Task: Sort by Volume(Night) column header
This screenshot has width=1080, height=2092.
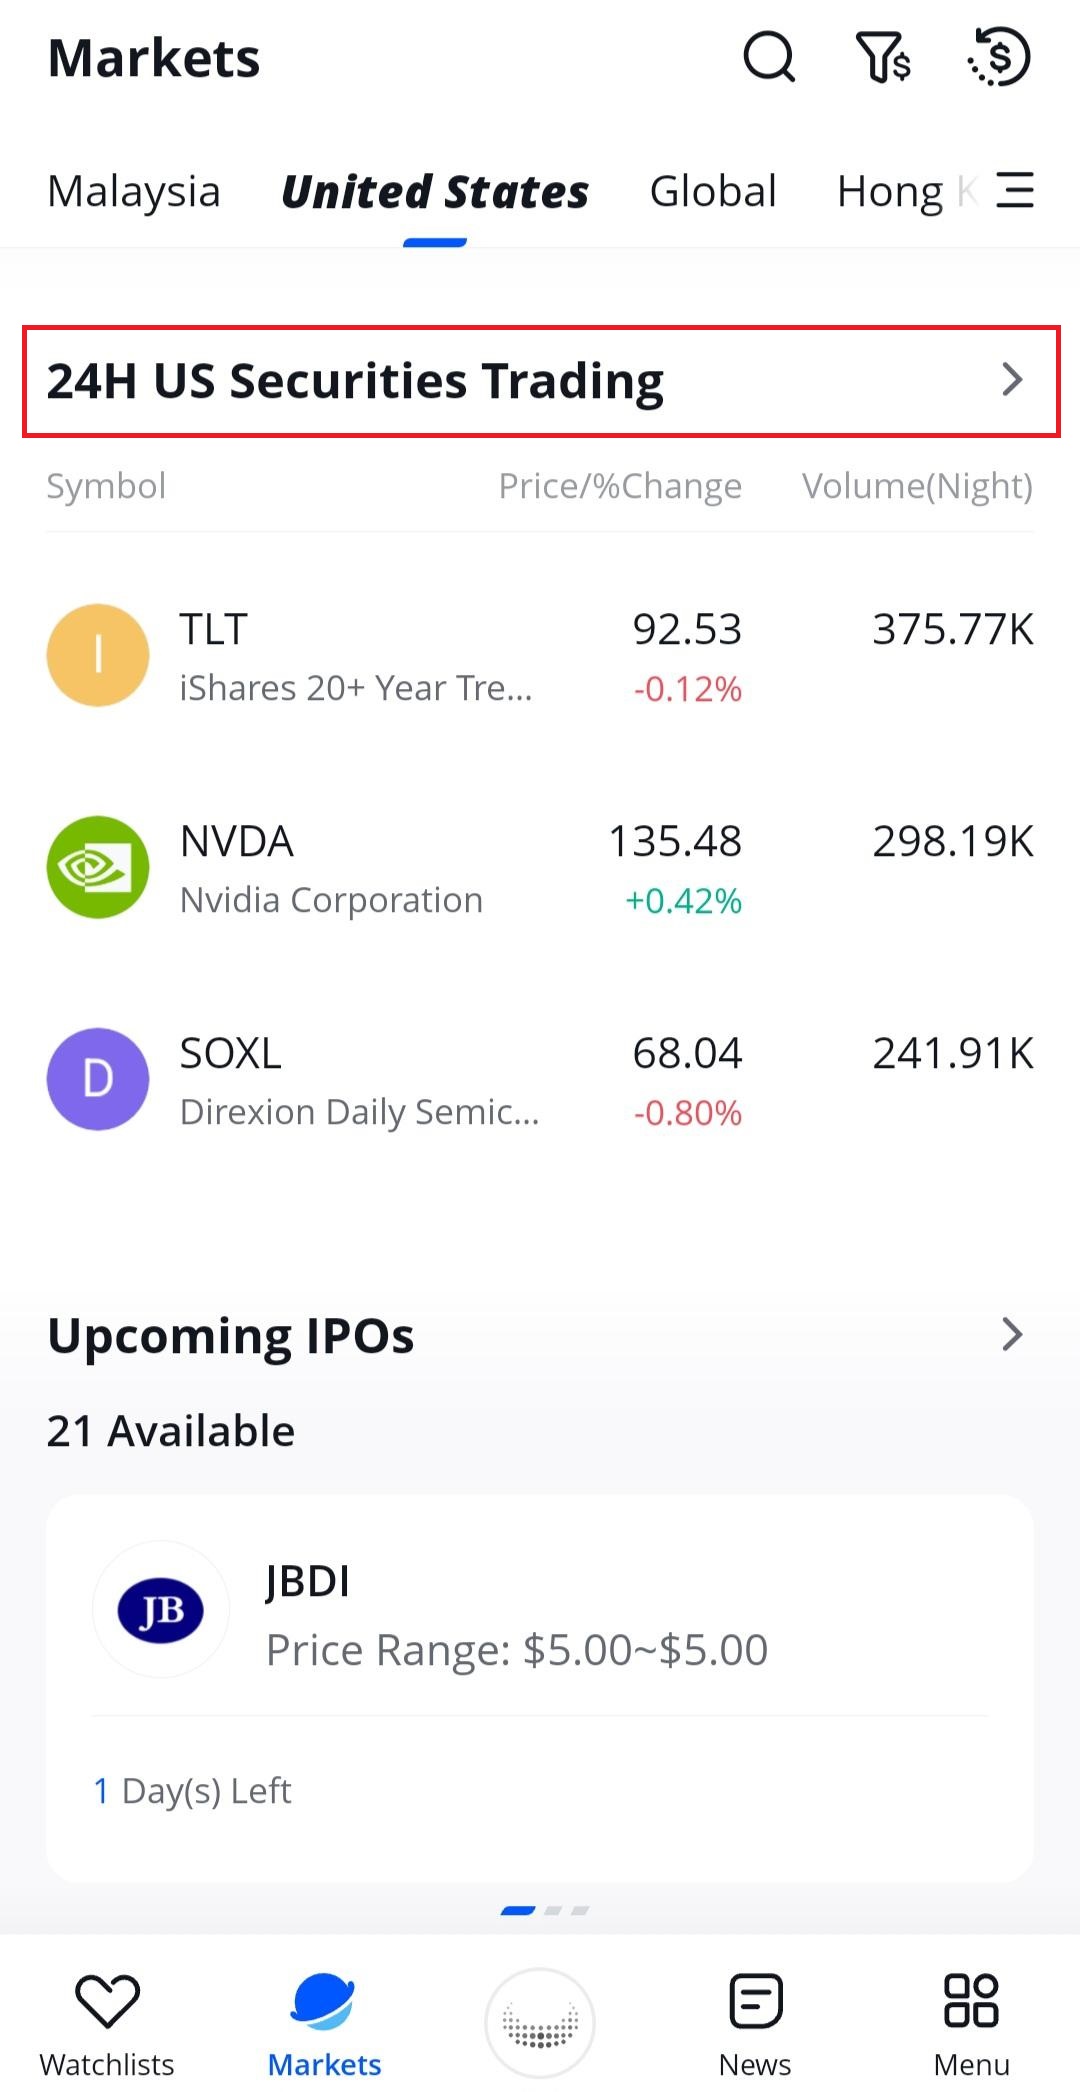Action: [917, 486]
